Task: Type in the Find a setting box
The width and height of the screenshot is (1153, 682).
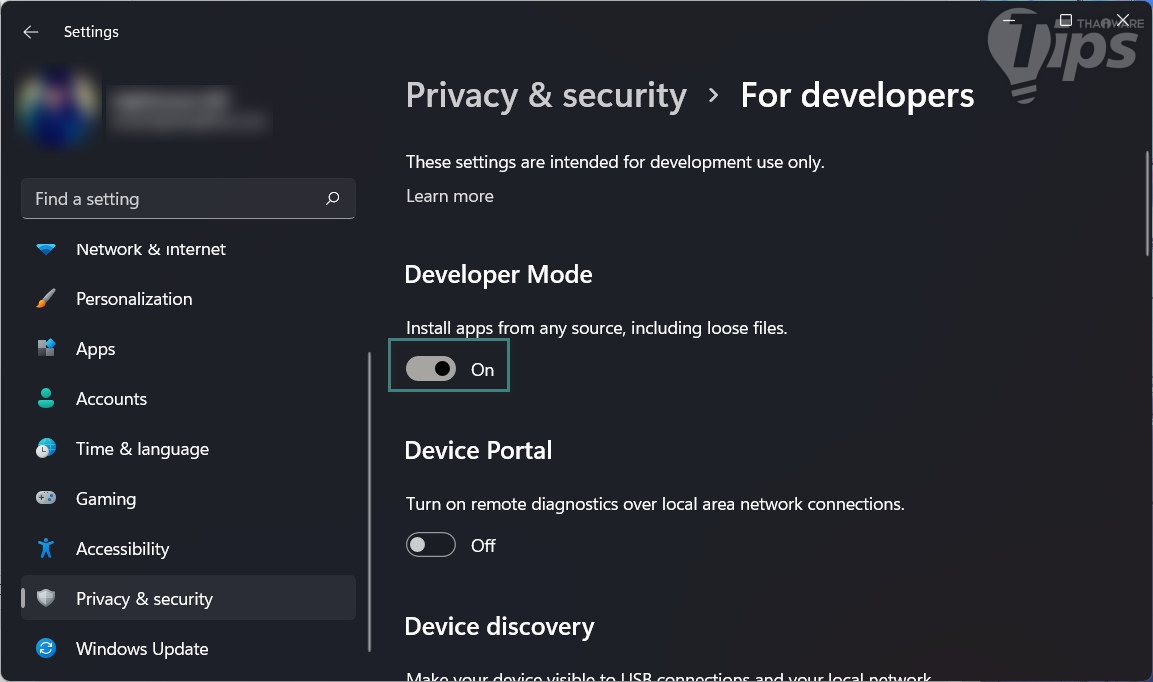Action: (175, 199)
